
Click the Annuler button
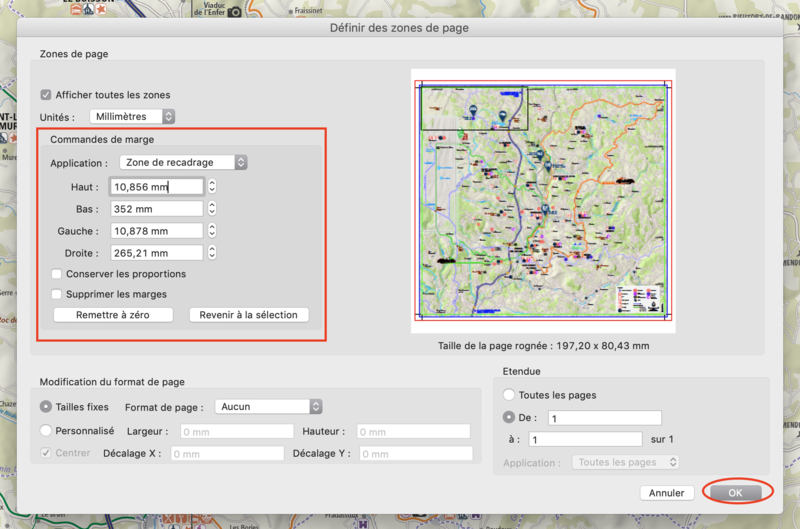(666, 493)
